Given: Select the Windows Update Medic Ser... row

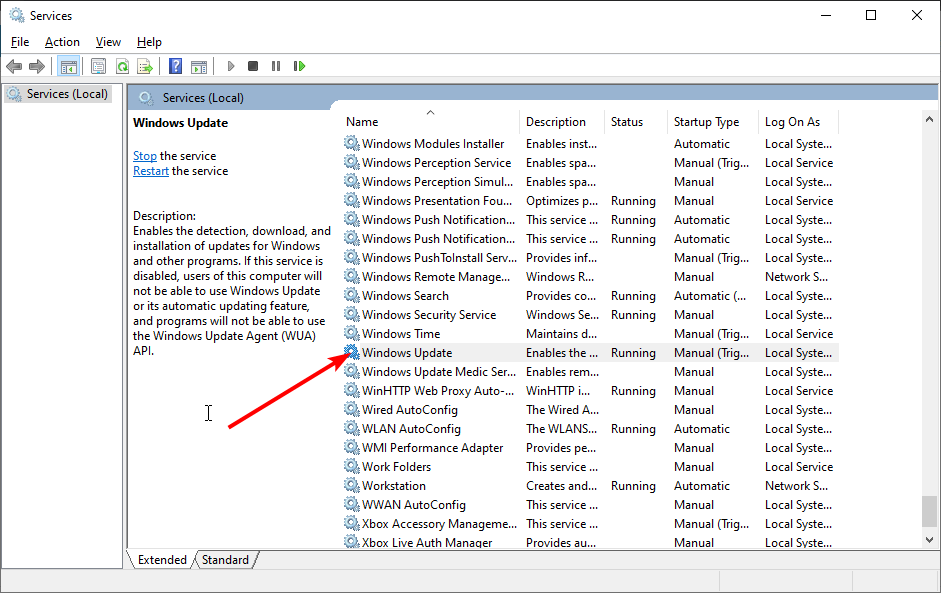Looking at the screenshot, I should click(x=590, y=372).
